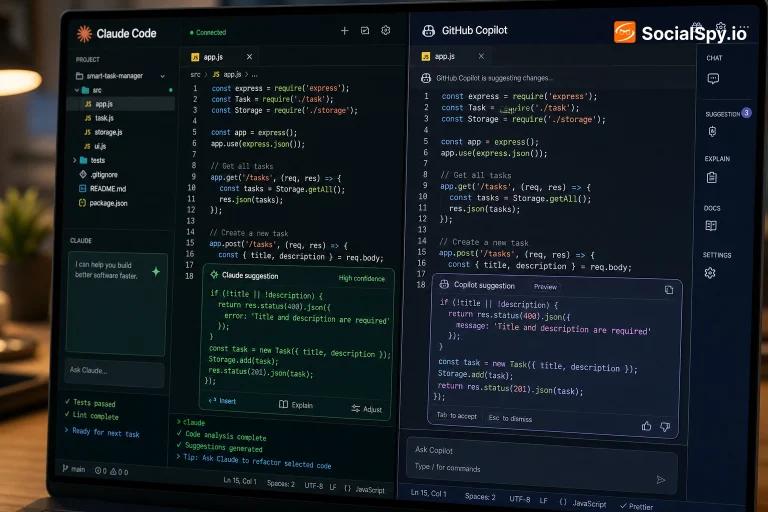Click the SocialSpy.io logo
Image resolution: width=768 pixels, height=512 pixels.
(680, 32)
